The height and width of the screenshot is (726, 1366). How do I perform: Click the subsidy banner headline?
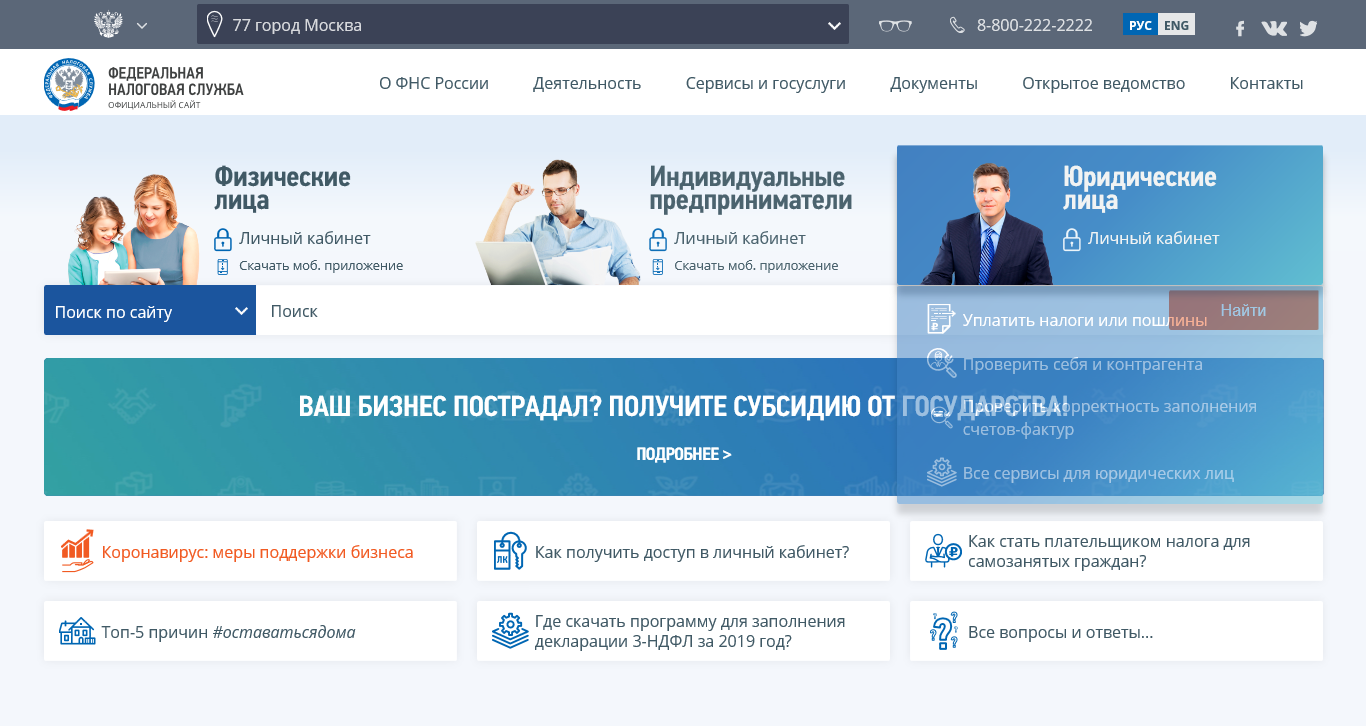[683, 406]
